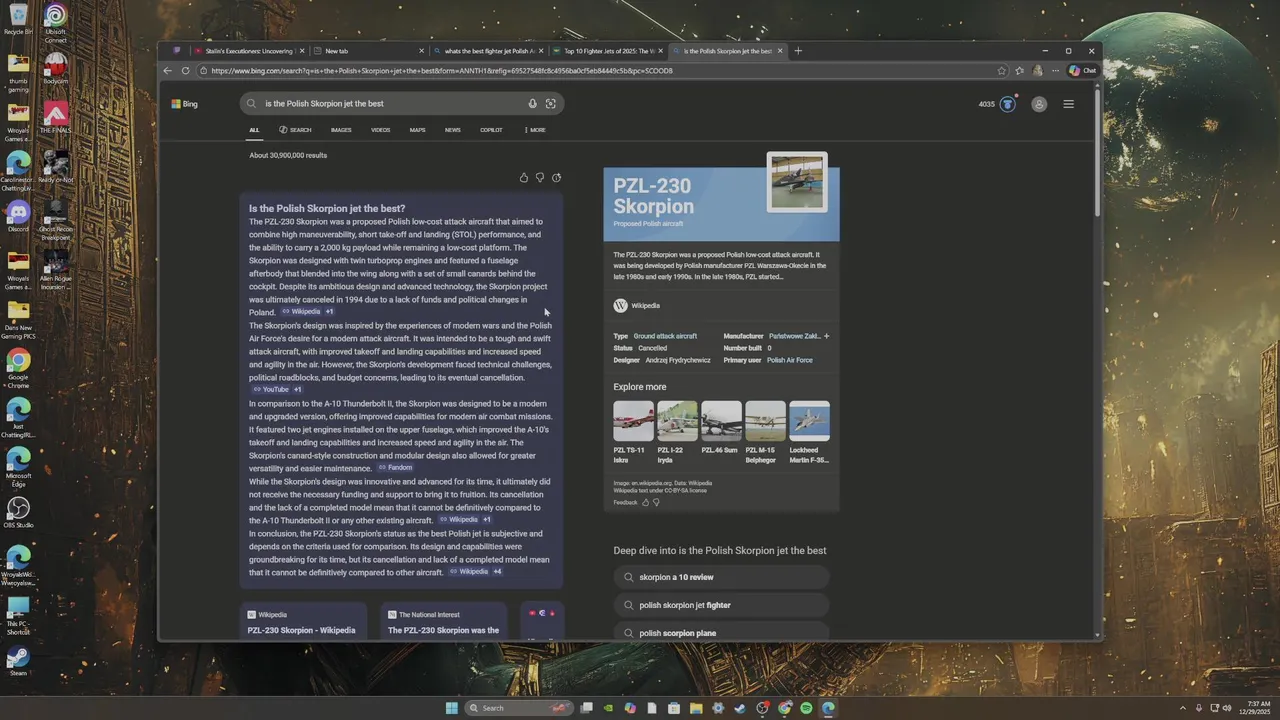The height and width of the screenshot is (720, 1280).
Task: Open THE FINALS desktop shortcut
Action: [x=56, y=118]
